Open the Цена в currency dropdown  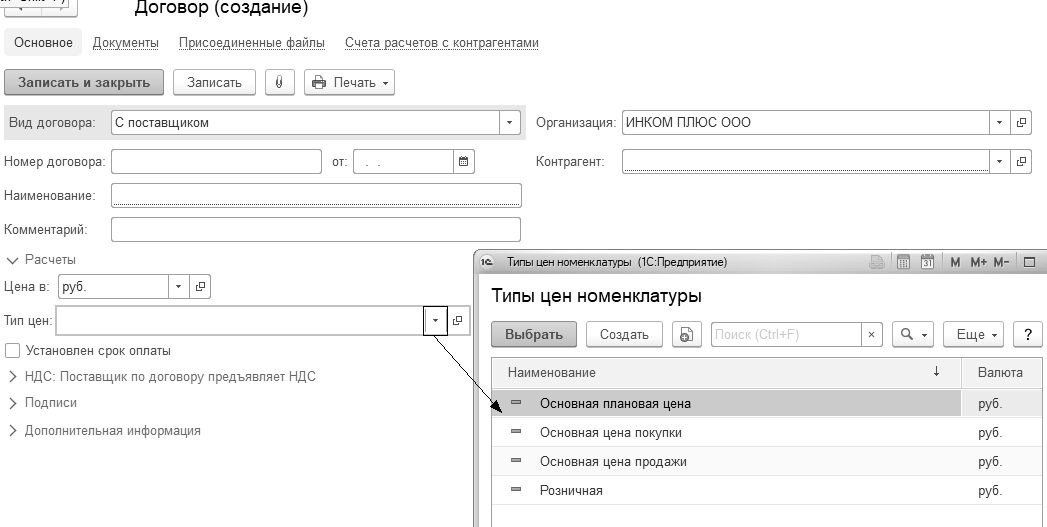tap(178, 287)
